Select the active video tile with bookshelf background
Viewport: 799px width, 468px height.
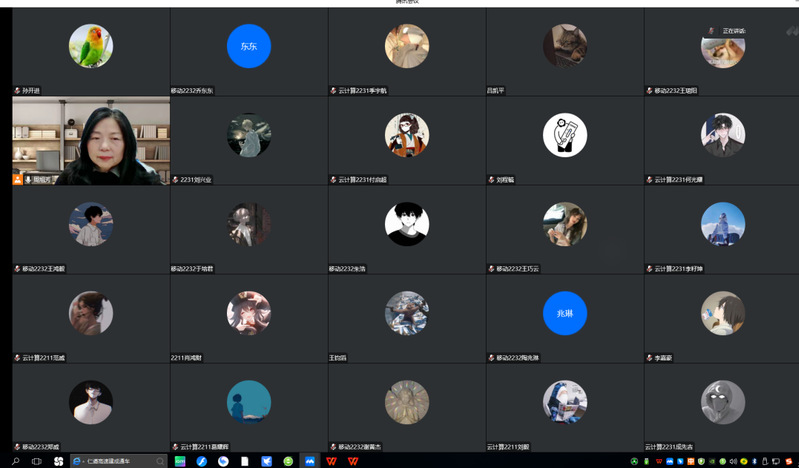pos(91,138)
